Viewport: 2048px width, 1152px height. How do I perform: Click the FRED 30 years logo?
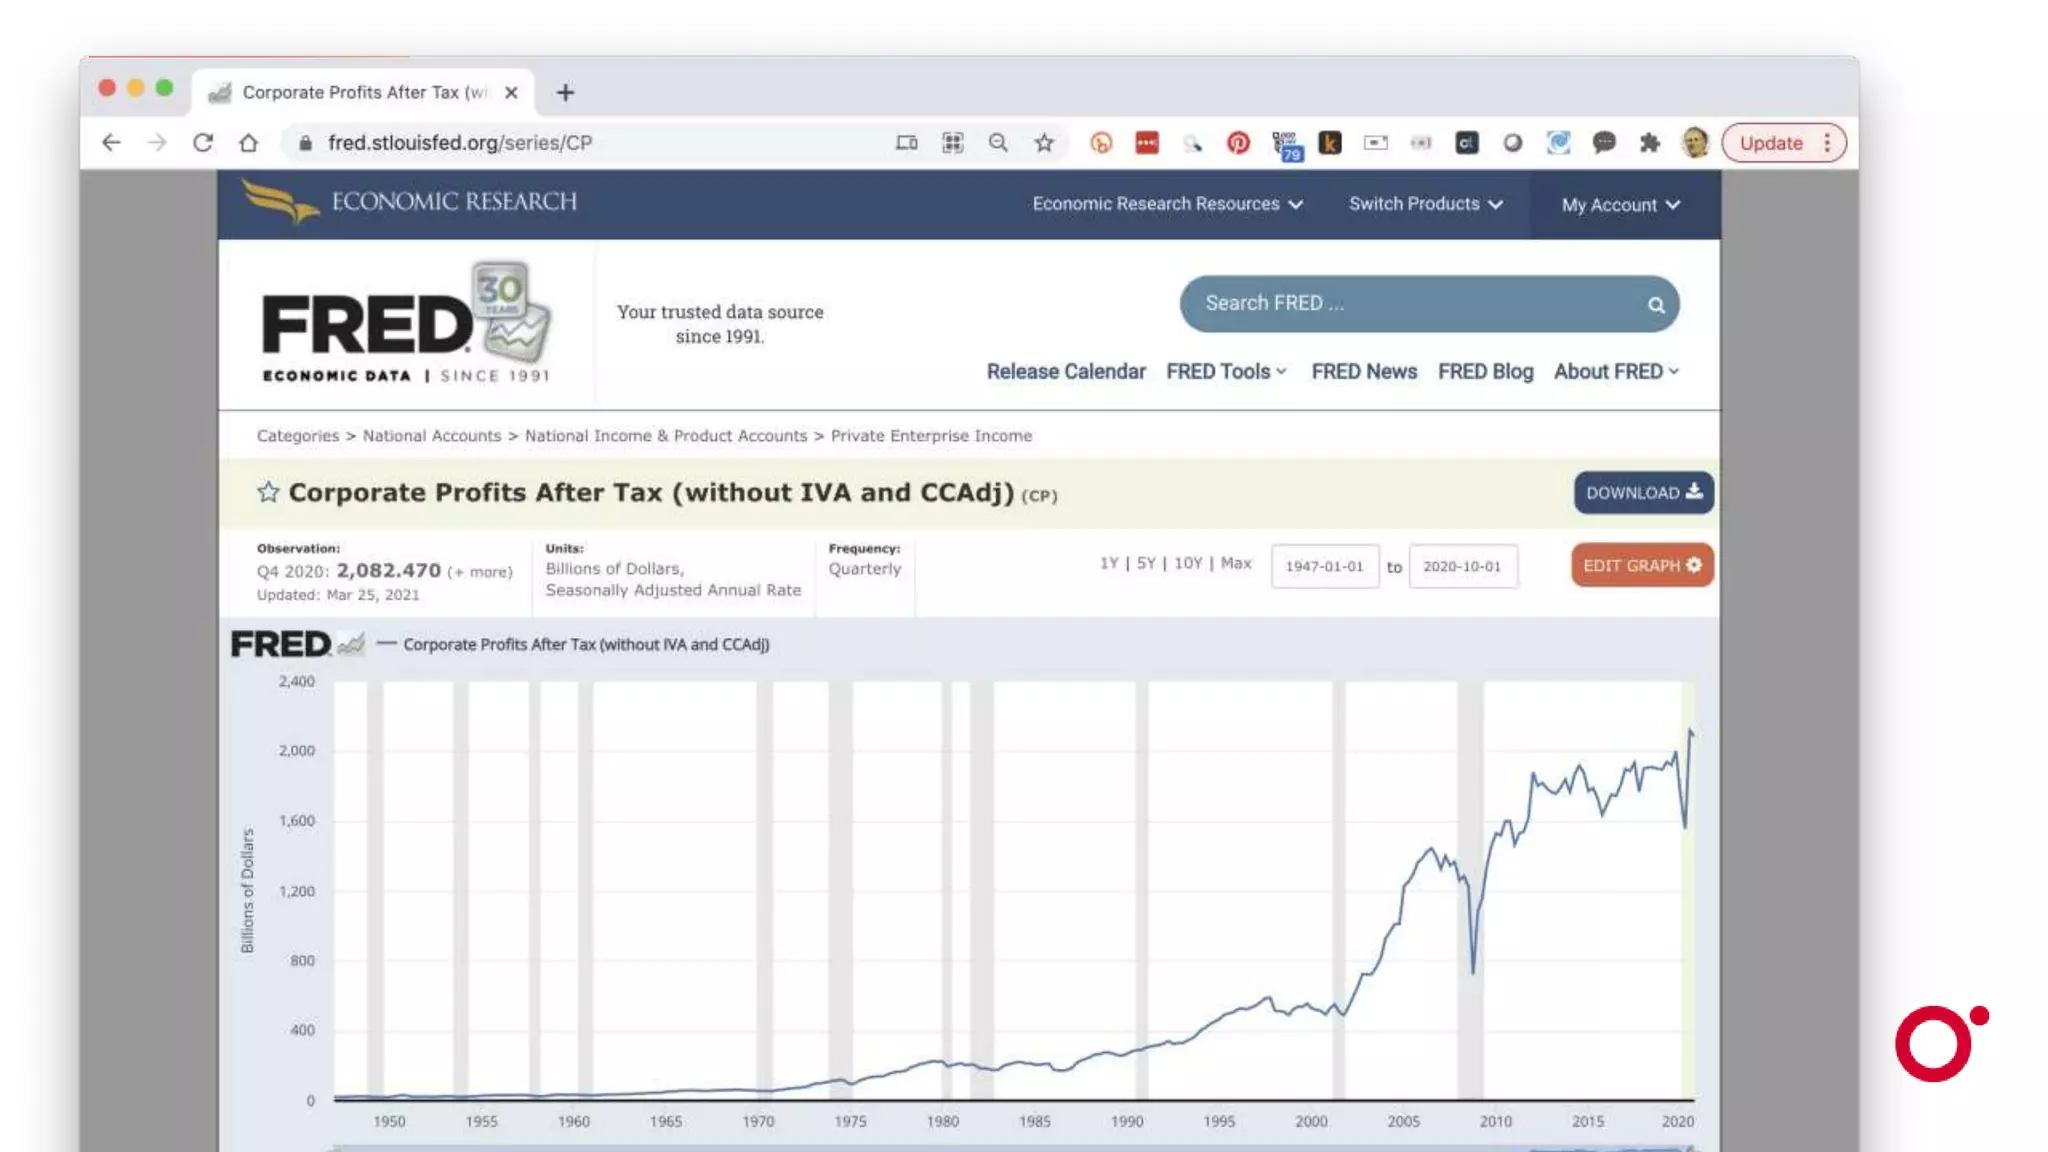click(404, 324)
